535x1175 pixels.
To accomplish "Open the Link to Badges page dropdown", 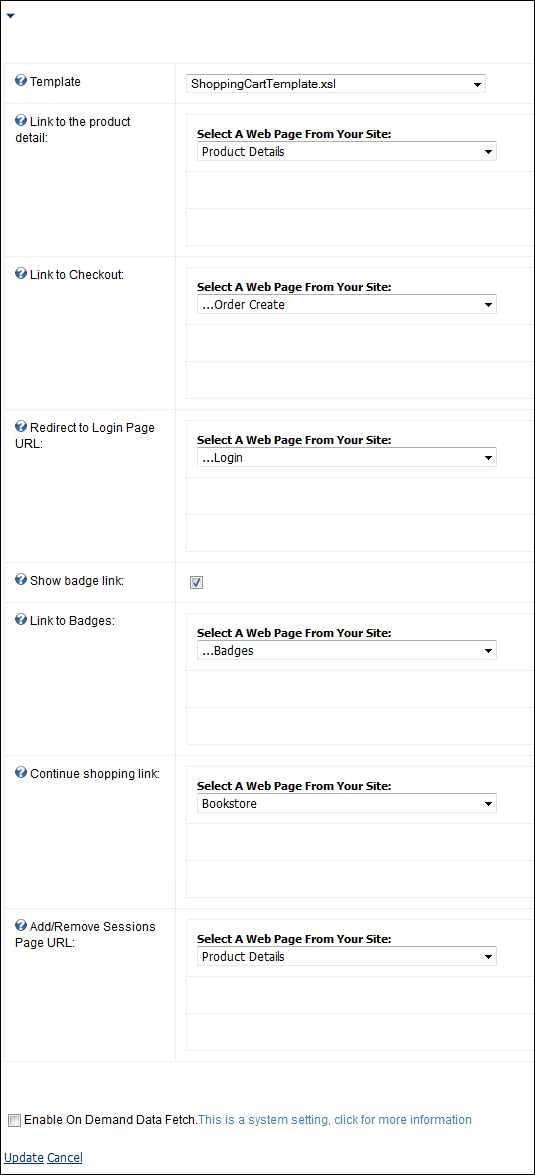I will point(346,650).
